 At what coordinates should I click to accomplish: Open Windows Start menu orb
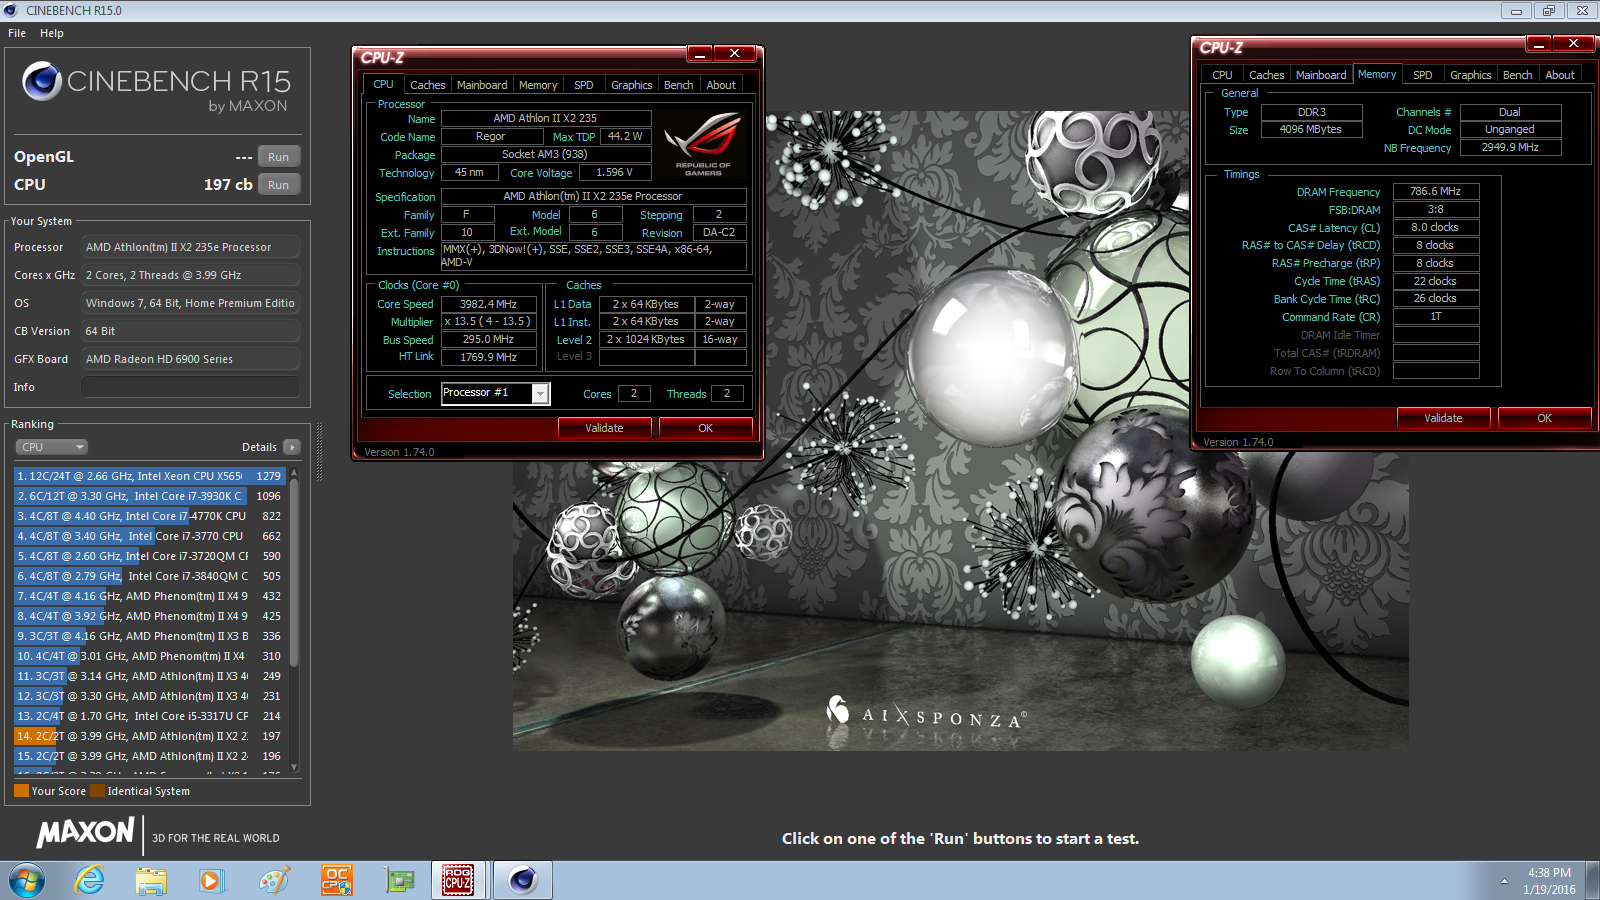tap(27, 881)
